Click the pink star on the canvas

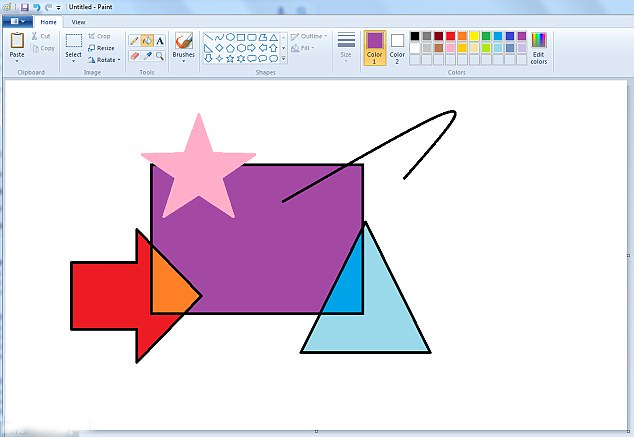coord(198,167)
